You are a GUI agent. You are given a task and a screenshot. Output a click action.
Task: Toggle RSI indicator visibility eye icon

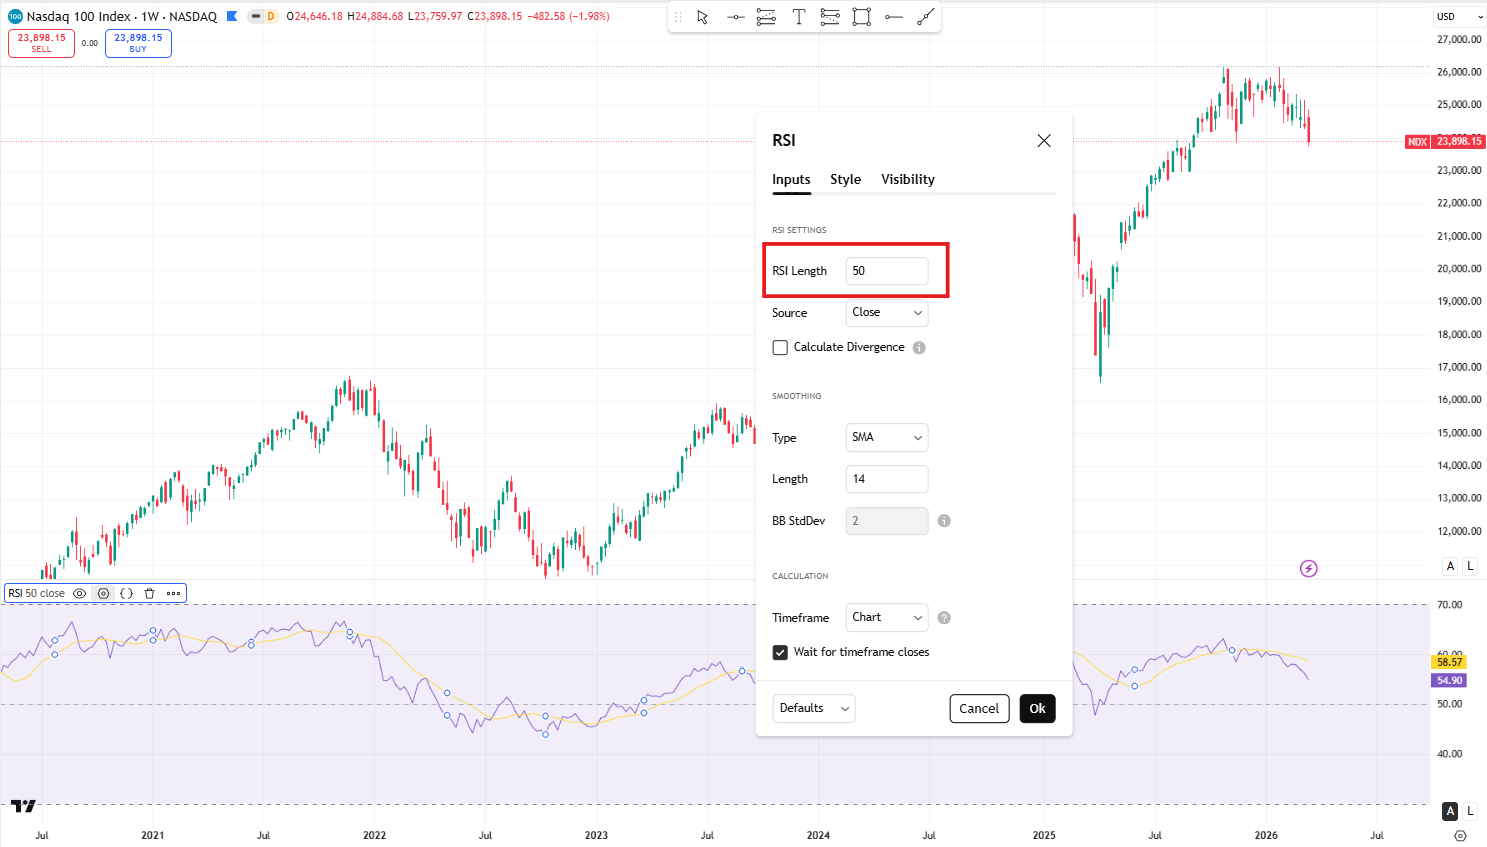pos(80,593)
